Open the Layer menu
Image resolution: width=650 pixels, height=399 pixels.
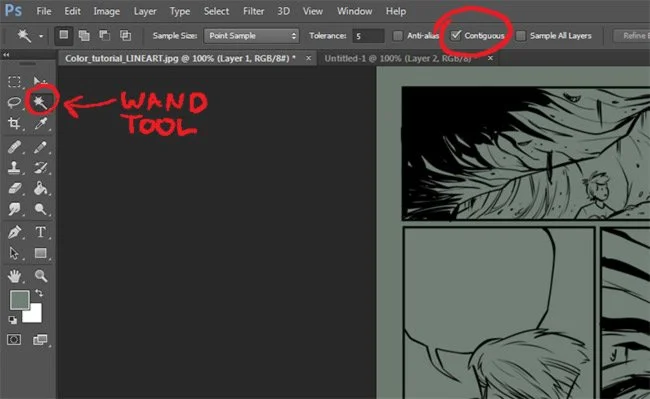(145, 11)
